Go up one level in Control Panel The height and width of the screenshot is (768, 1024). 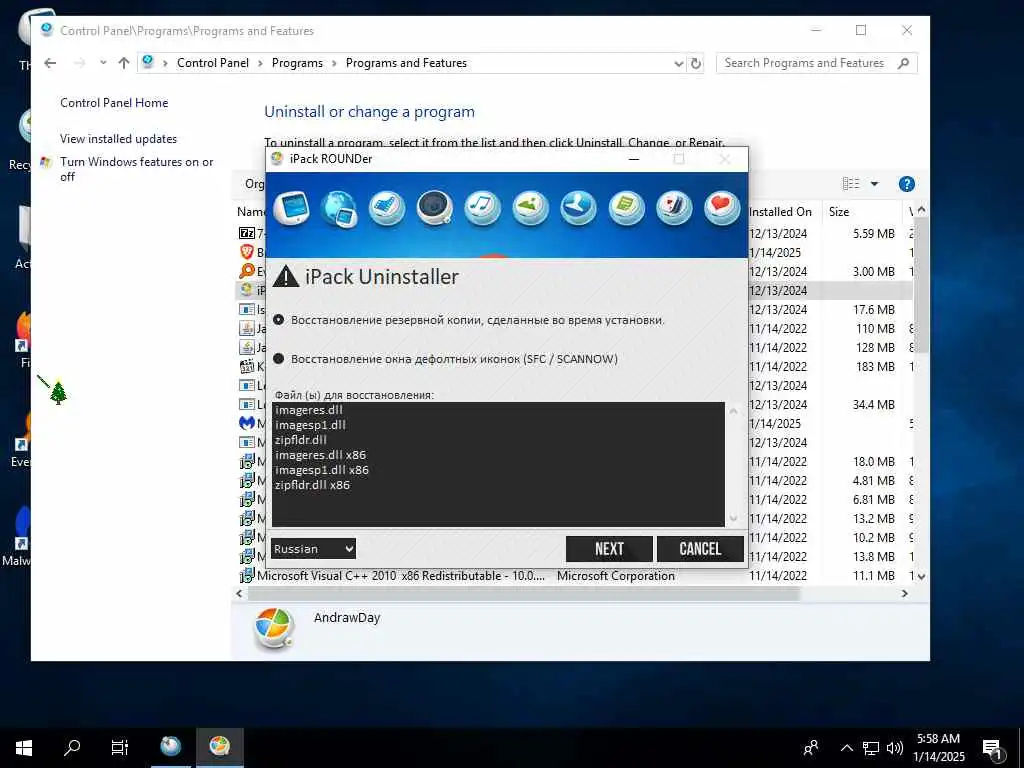[124, 63]
